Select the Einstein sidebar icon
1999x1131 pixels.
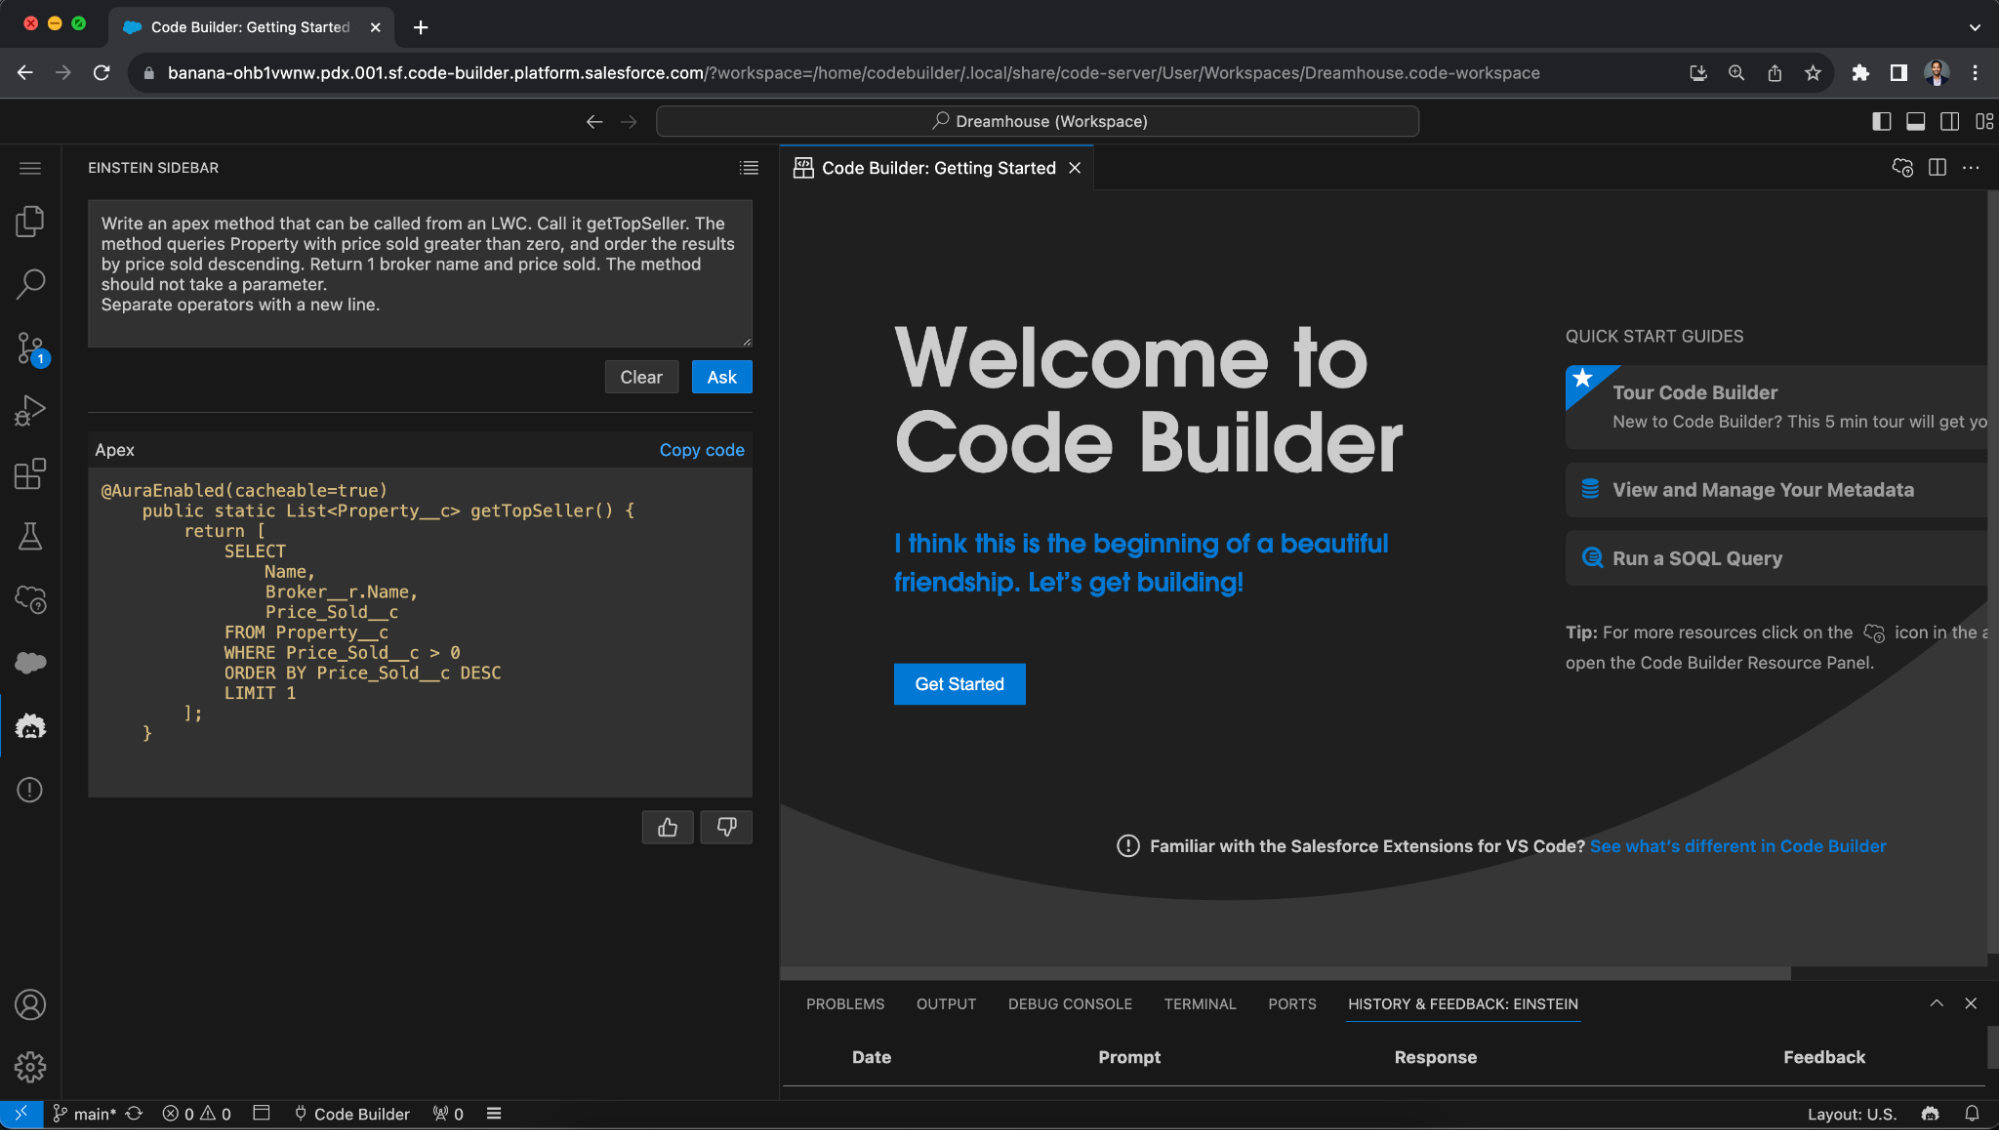tap(30, 726)
